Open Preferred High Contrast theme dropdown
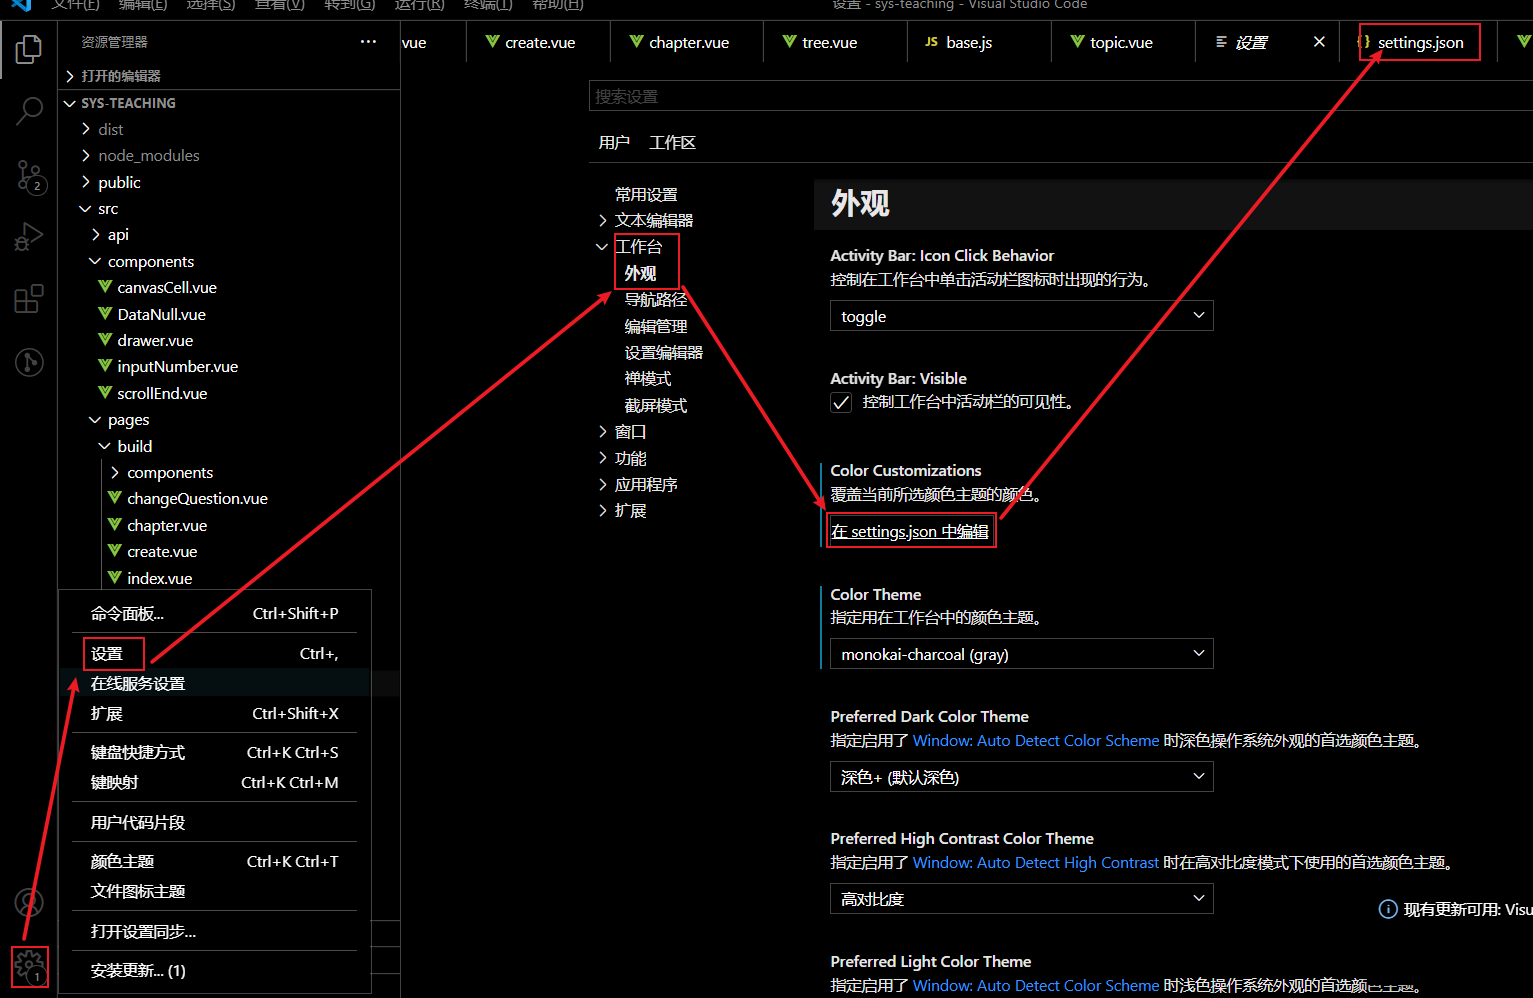This screenshot has height=998, width=1533. click(1021, 899)
